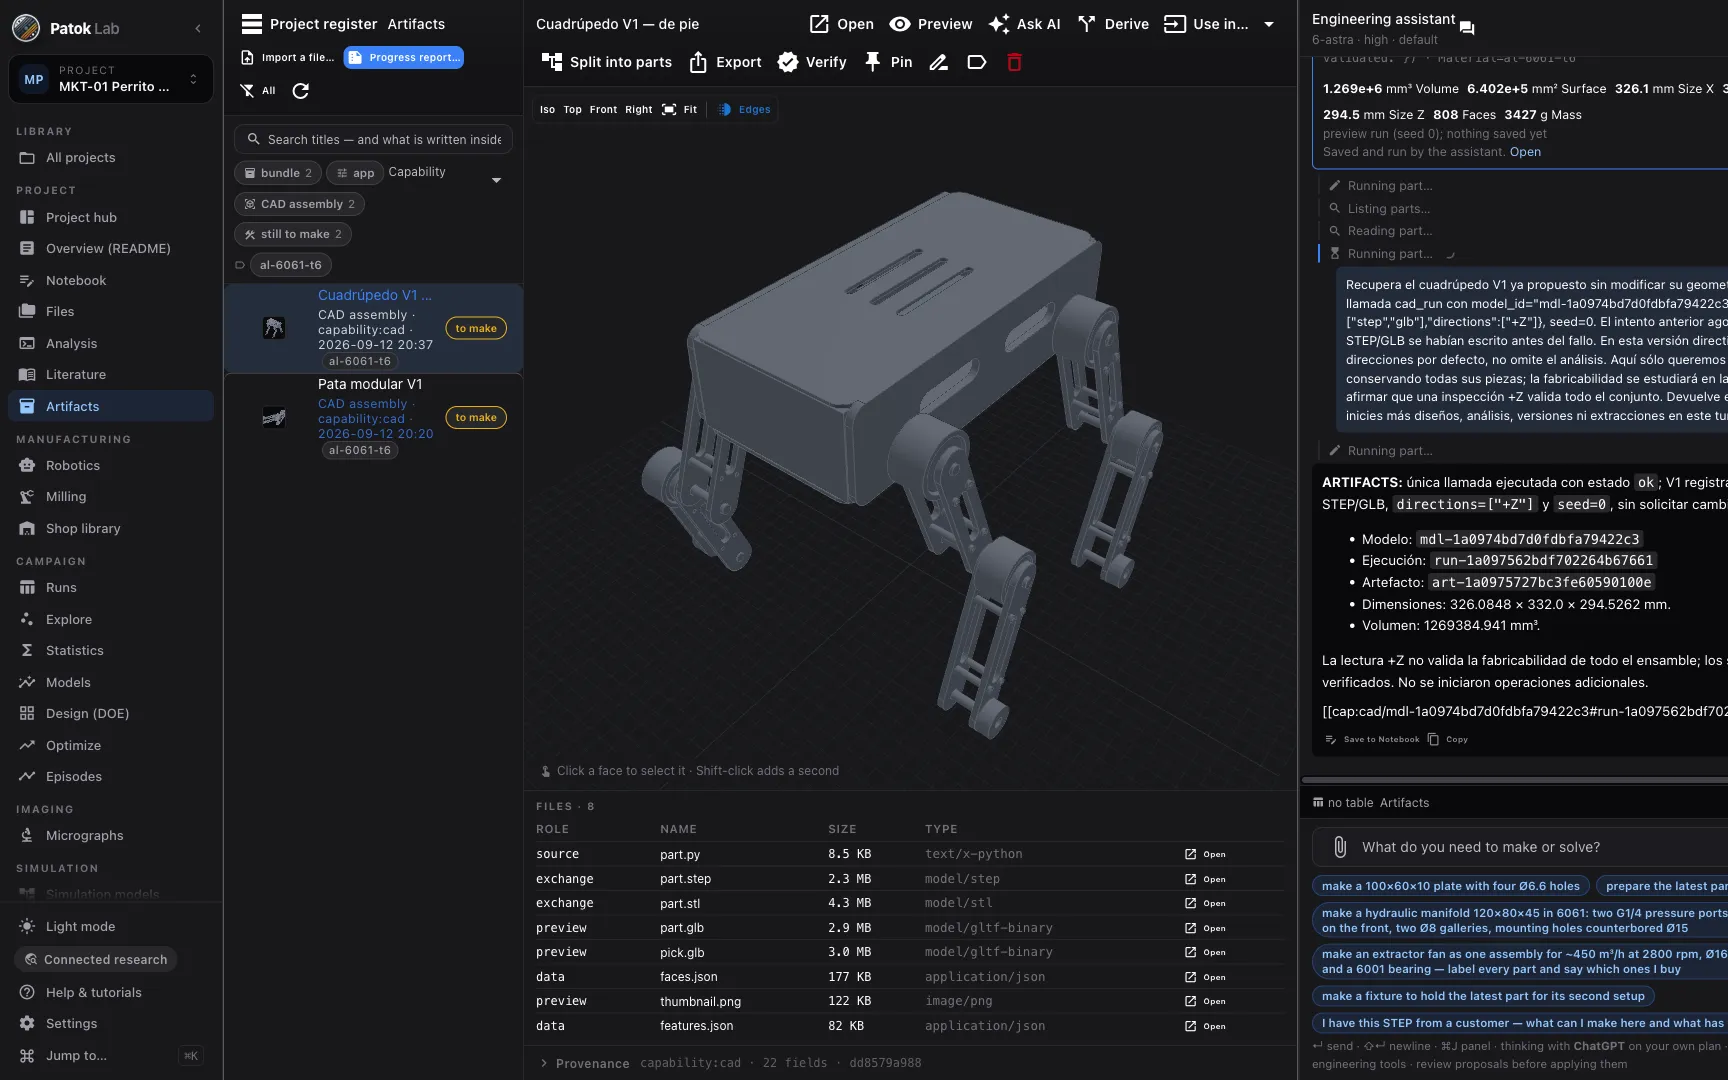
Task: Select the Pata modular V1 artifact thumbnail
Action: [274, 417]
